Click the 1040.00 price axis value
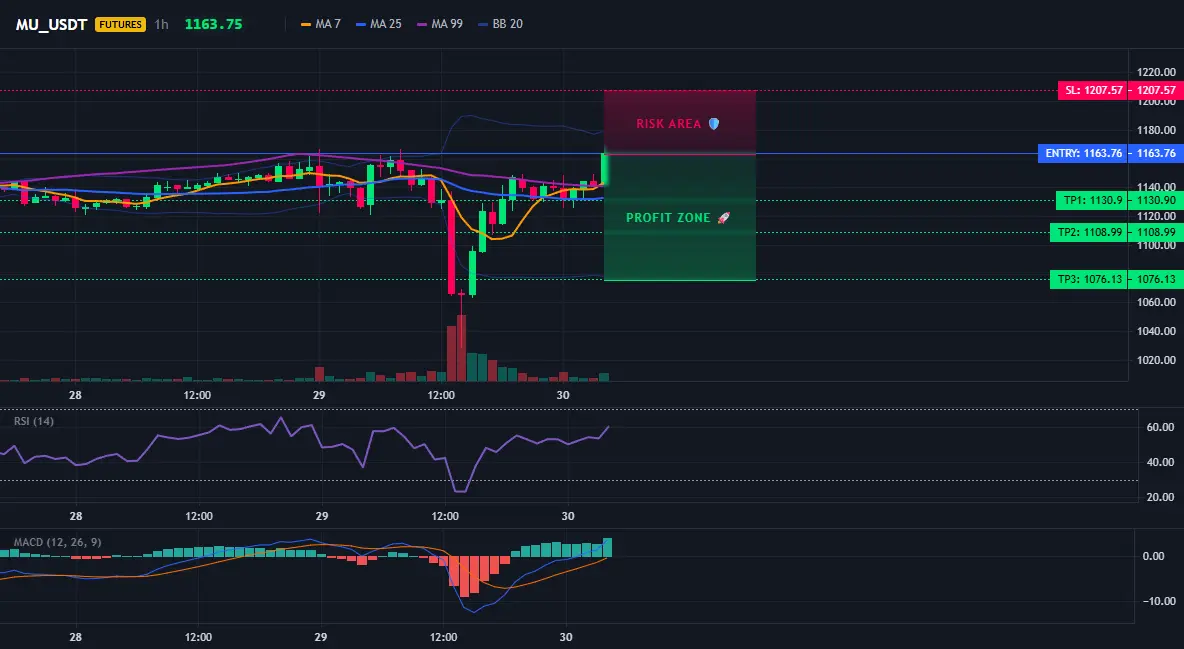The image size is (1184, 649). coord(1156,331)
